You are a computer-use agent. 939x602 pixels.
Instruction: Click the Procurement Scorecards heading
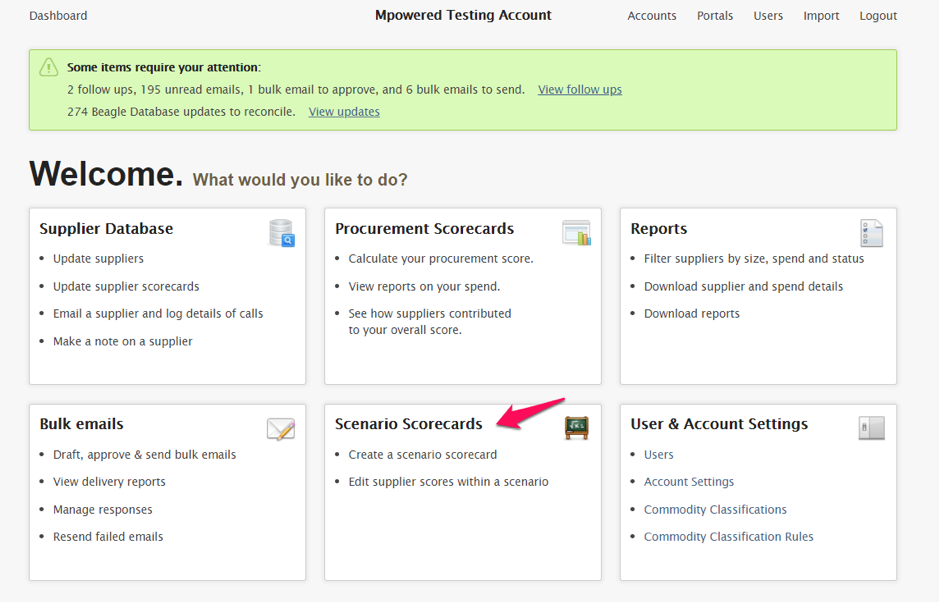pos(424,229)
